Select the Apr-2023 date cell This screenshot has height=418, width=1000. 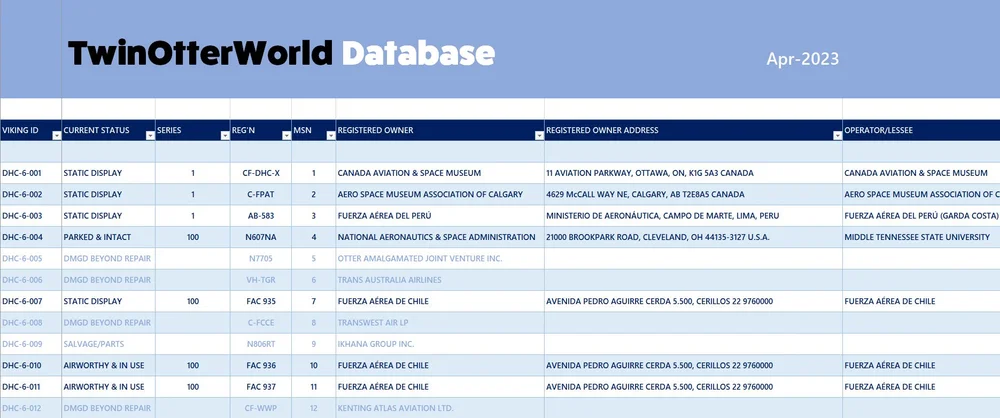[x=802, y=59]
